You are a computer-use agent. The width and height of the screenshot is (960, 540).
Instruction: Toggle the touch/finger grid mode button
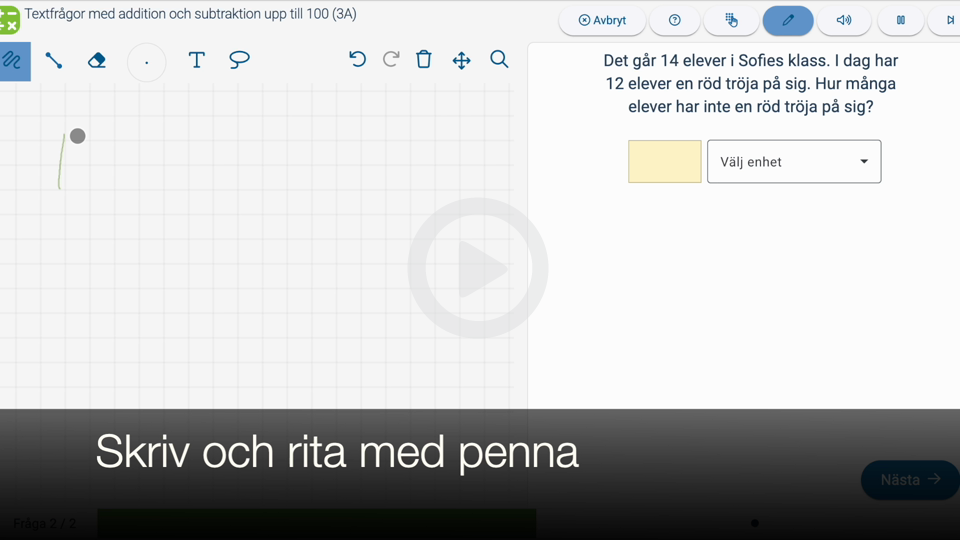(731, 20)
